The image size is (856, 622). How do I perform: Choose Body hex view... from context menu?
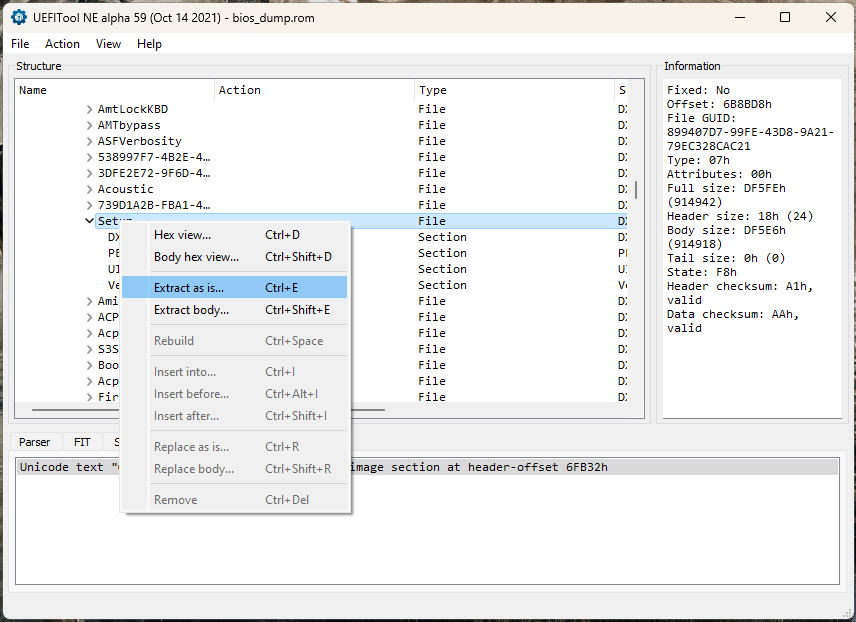click(x=235, y=257)
